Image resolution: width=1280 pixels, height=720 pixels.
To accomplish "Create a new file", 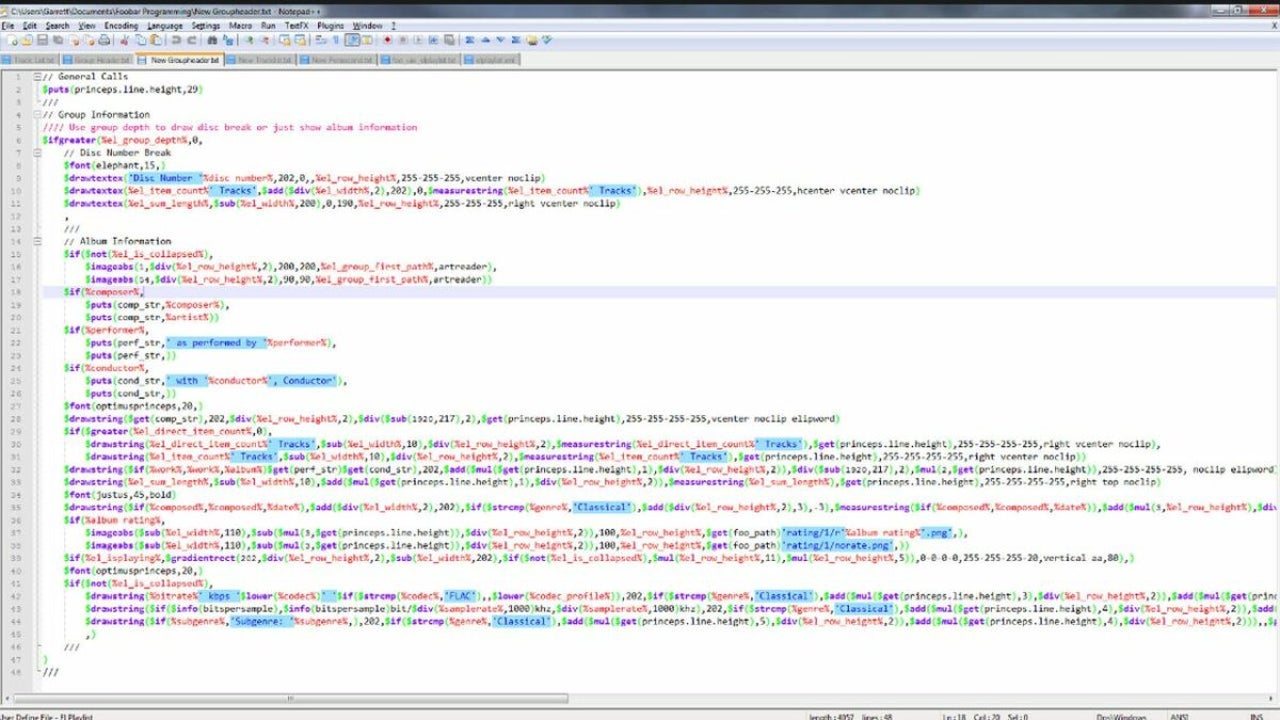I will point(12,42).
